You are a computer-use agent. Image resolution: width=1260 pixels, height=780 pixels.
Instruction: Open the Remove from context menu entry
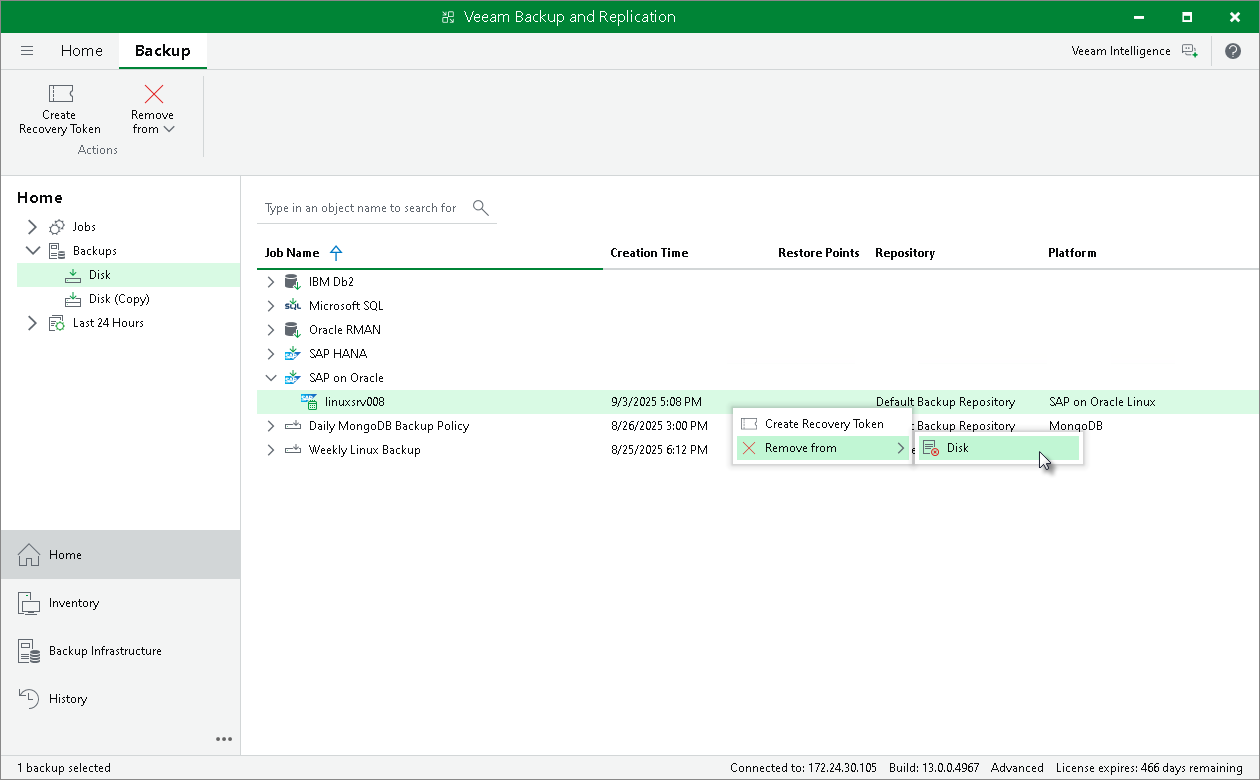(823, 448)
